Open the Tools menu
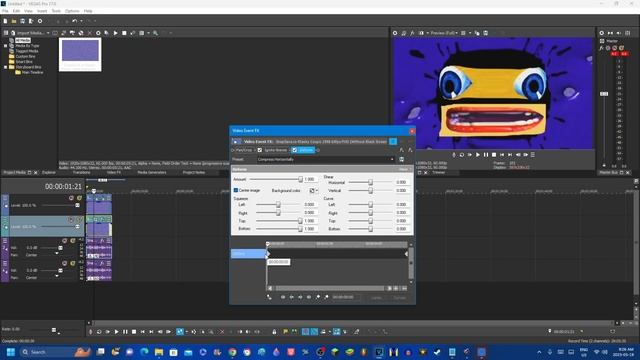 point(56,11)
